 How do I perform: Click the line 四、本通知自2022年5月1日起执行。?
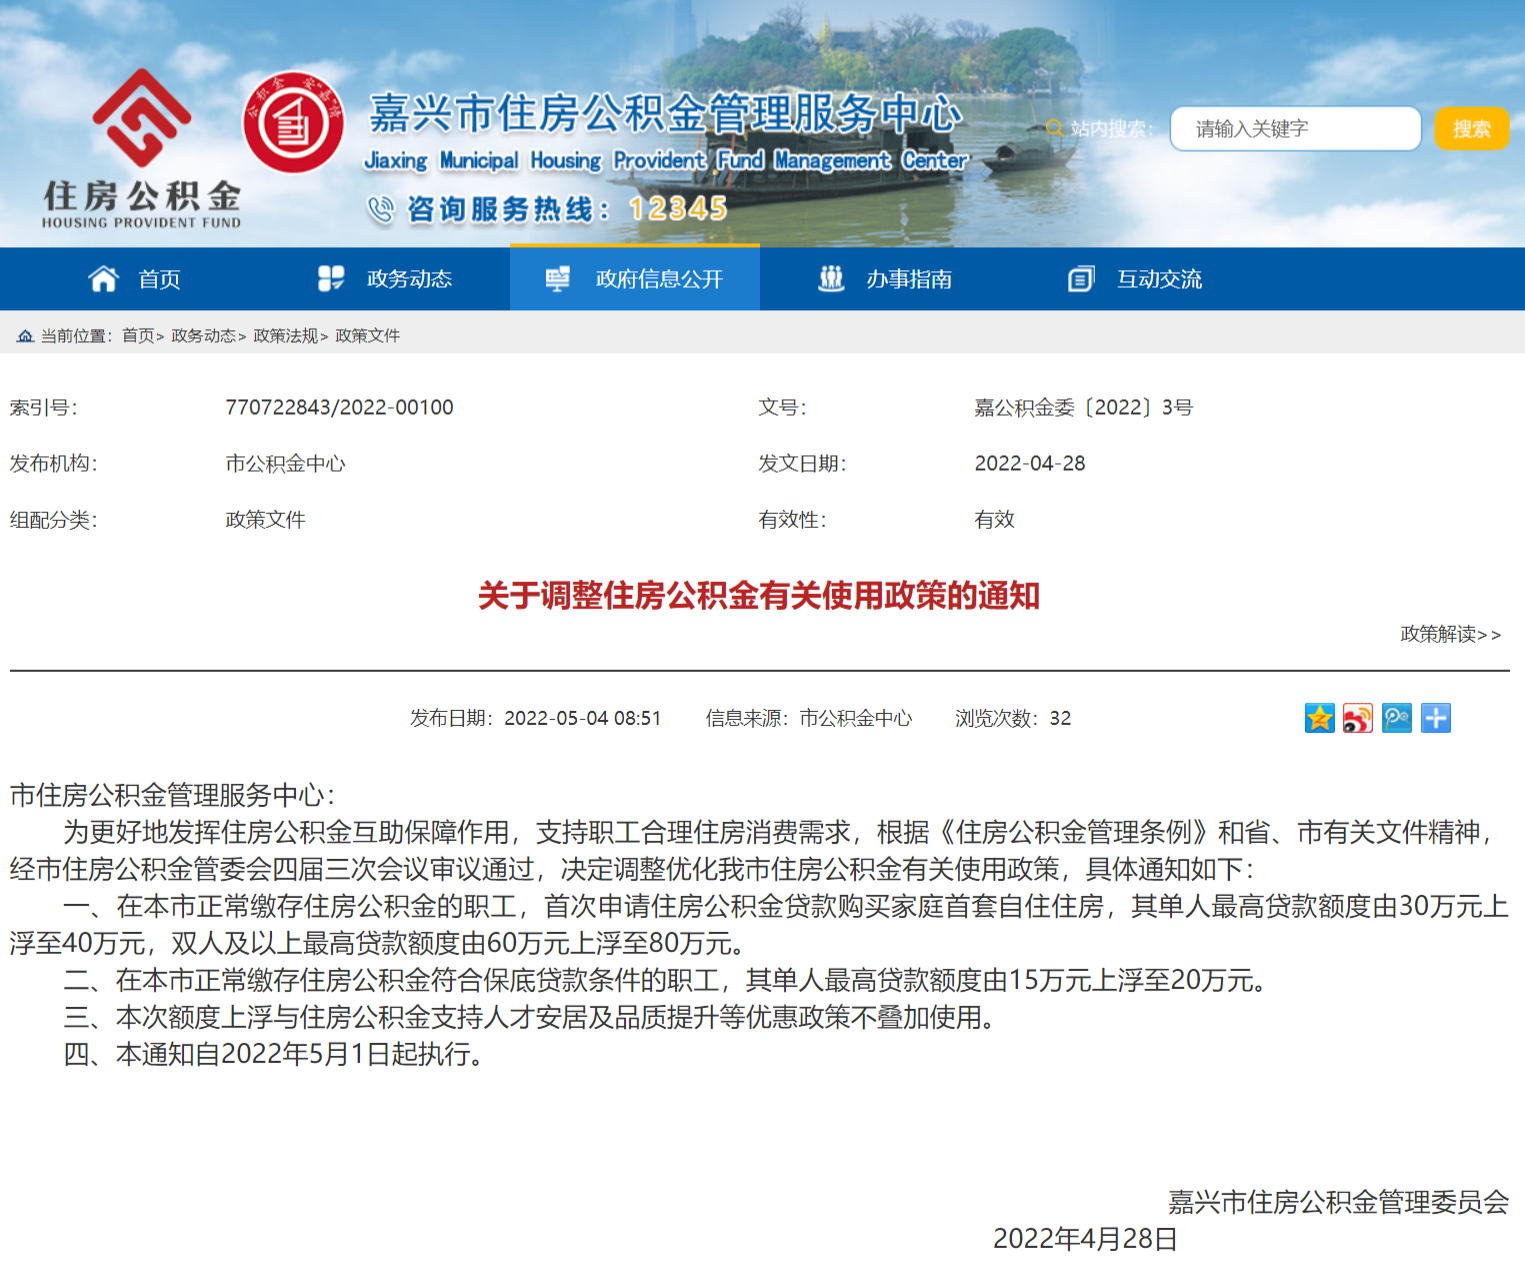(275, 1054)
